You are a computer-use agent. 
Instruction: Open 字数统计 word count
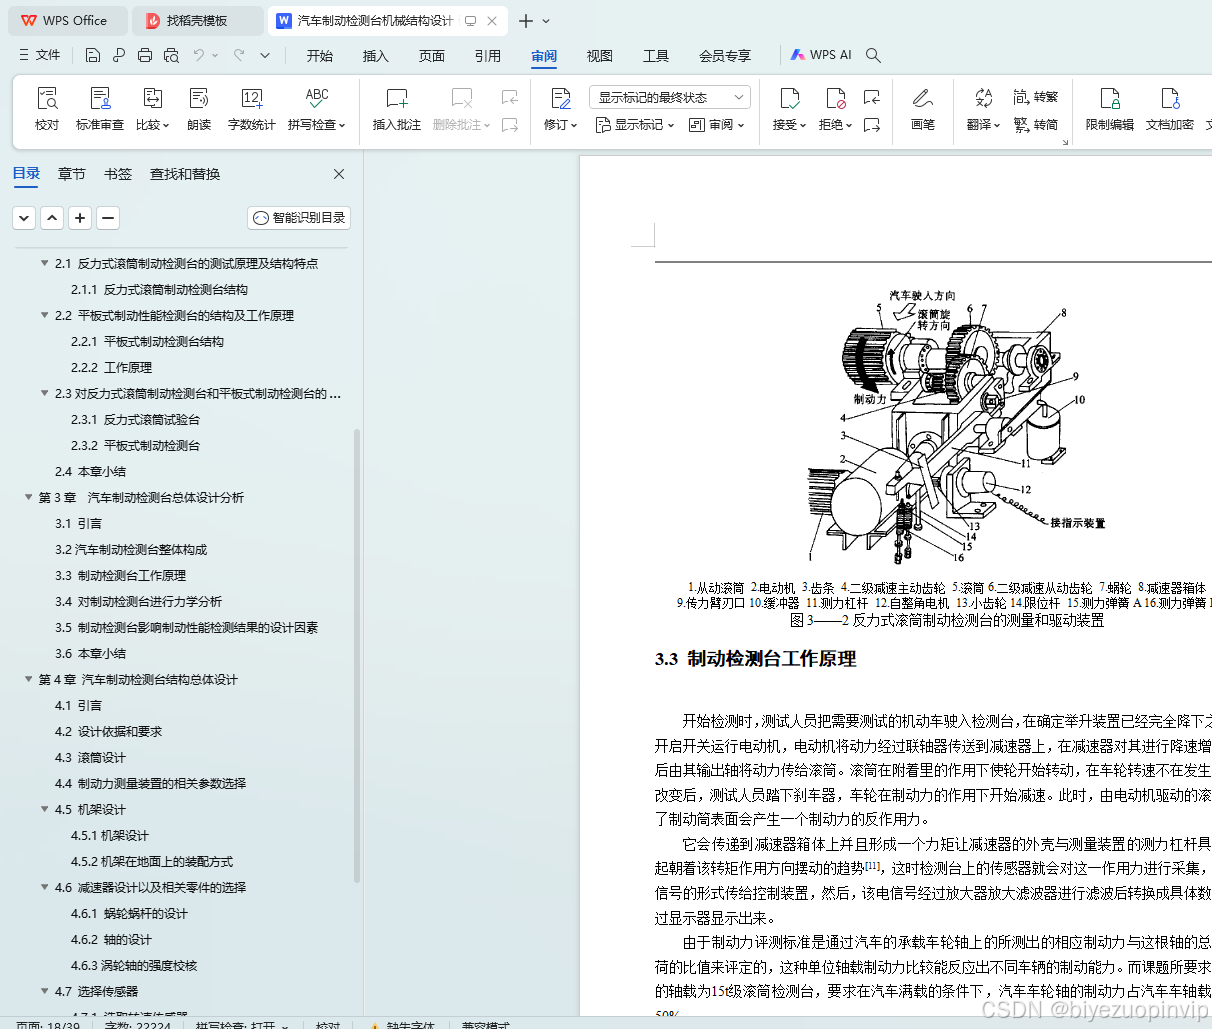[252, 108]
